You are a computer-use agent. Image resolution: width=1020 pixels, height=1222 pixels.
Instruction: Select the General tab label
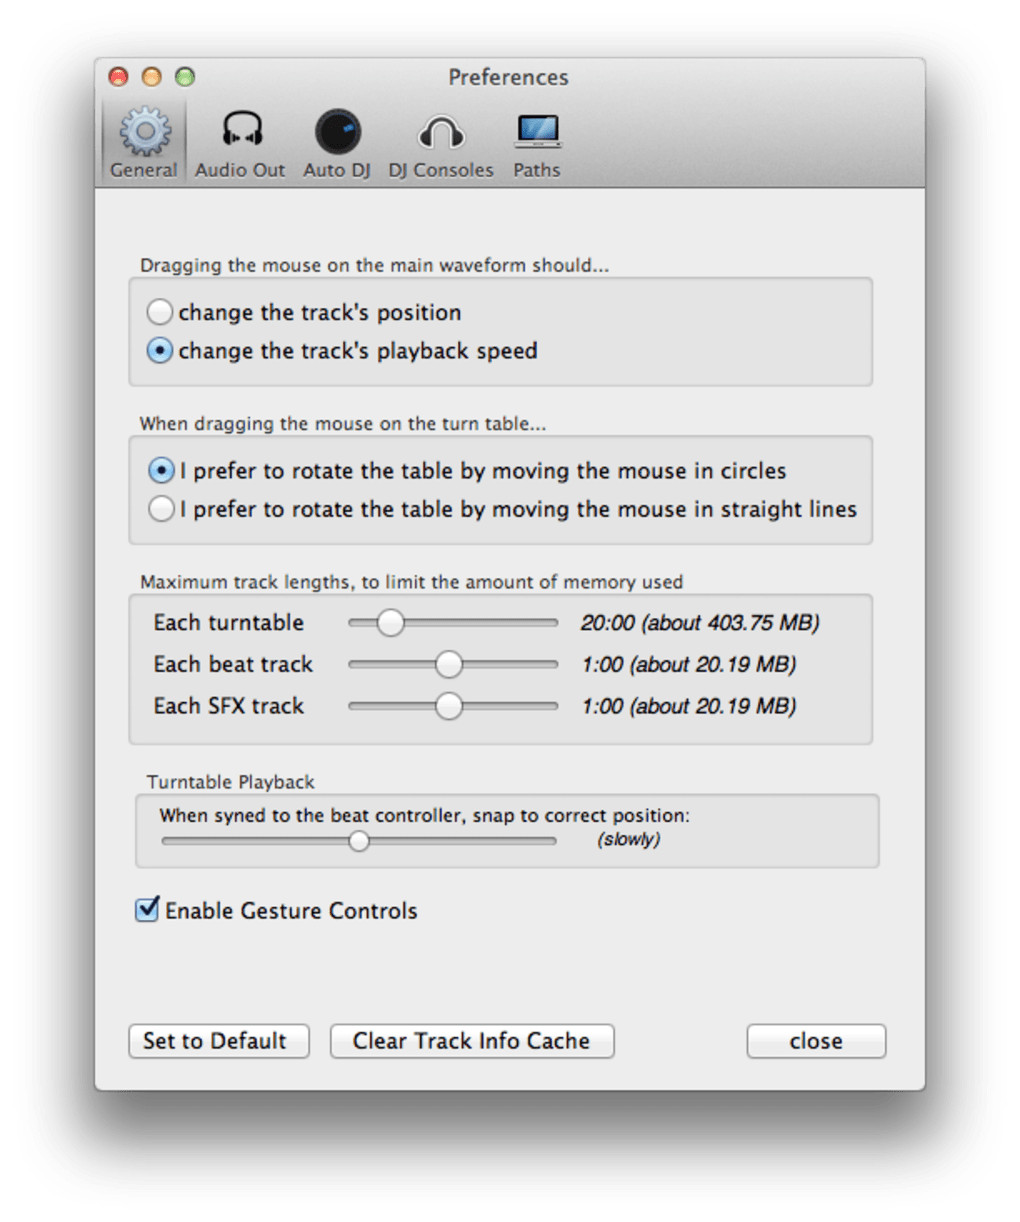(x=144, y=170)
